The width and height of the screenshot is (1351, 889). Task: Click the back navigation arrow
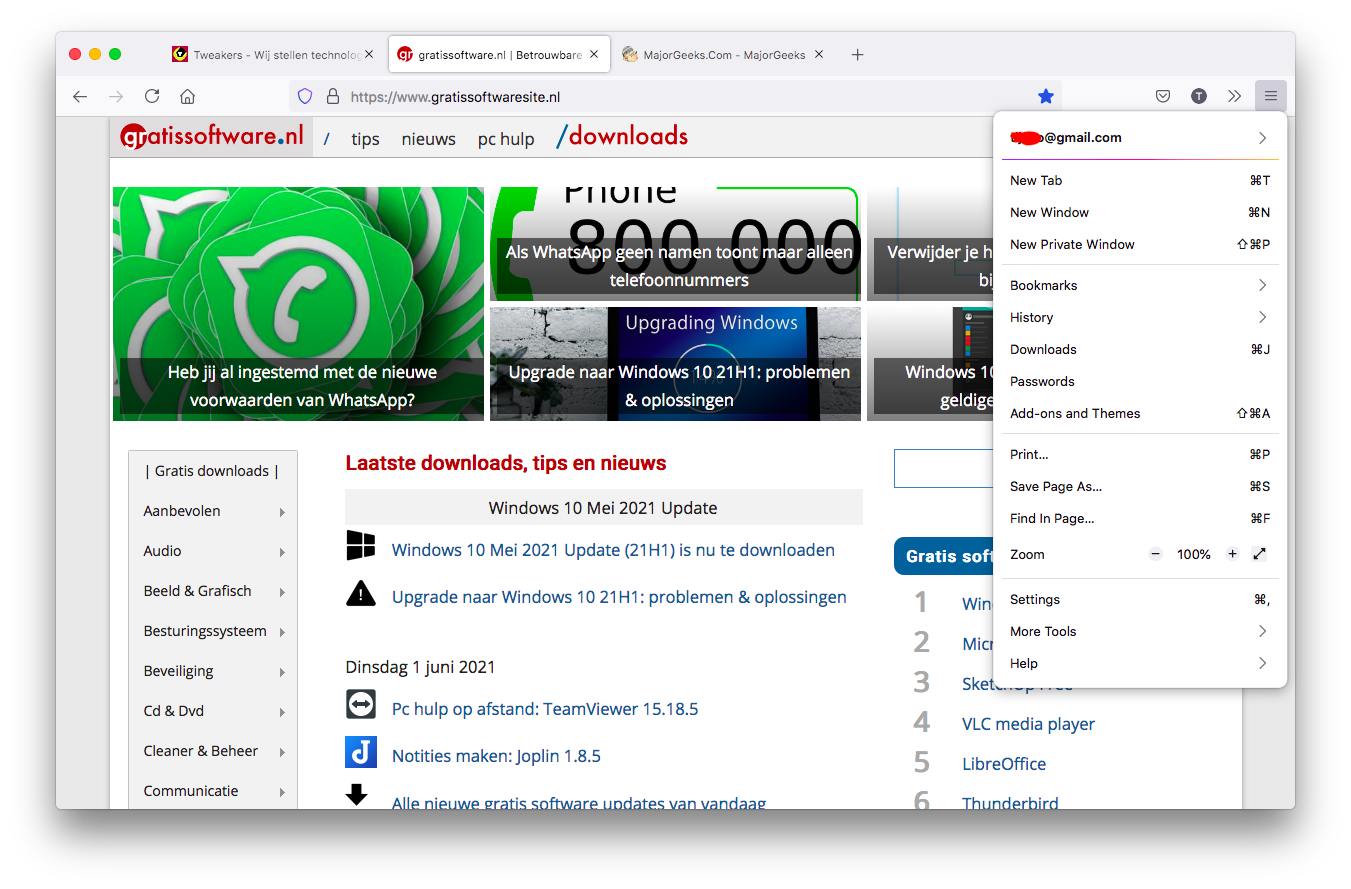coord(80,96)
